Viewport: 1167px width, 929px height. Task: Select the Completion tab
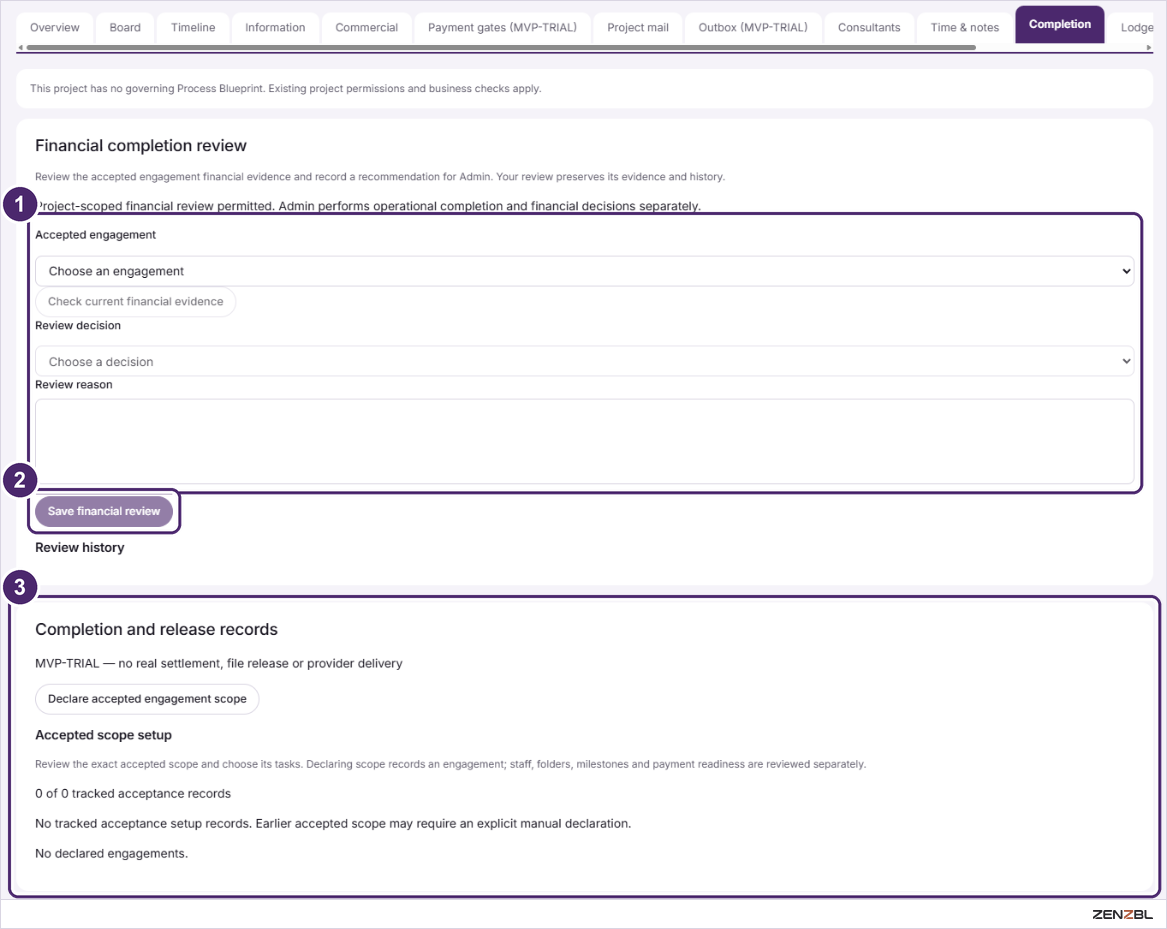tap(1059, 25)
